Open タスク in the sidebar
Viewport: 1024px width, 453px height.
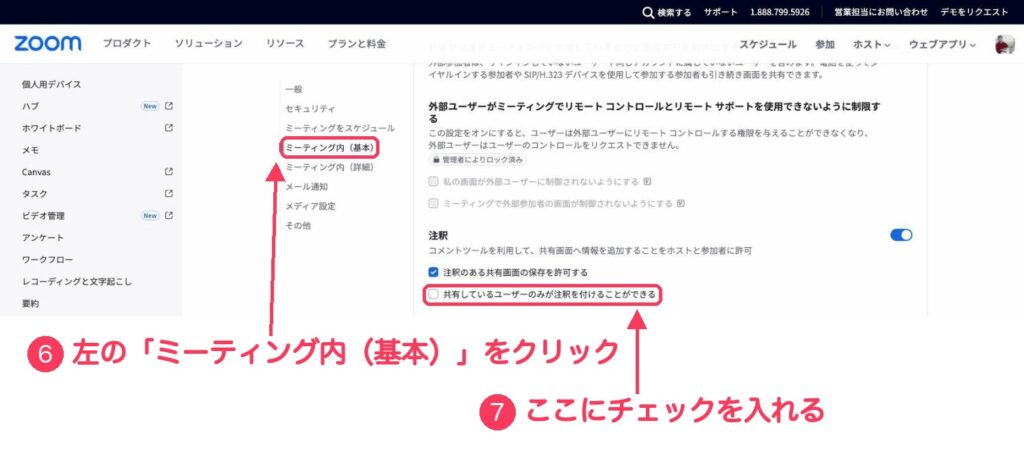coord(34,194)
